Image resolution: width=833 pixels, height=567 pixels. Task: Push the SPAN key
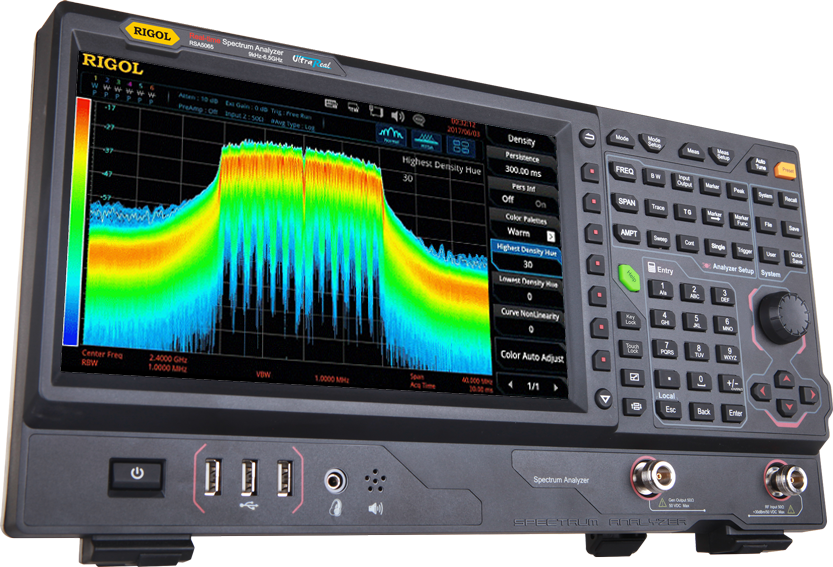tap(627, 202)
